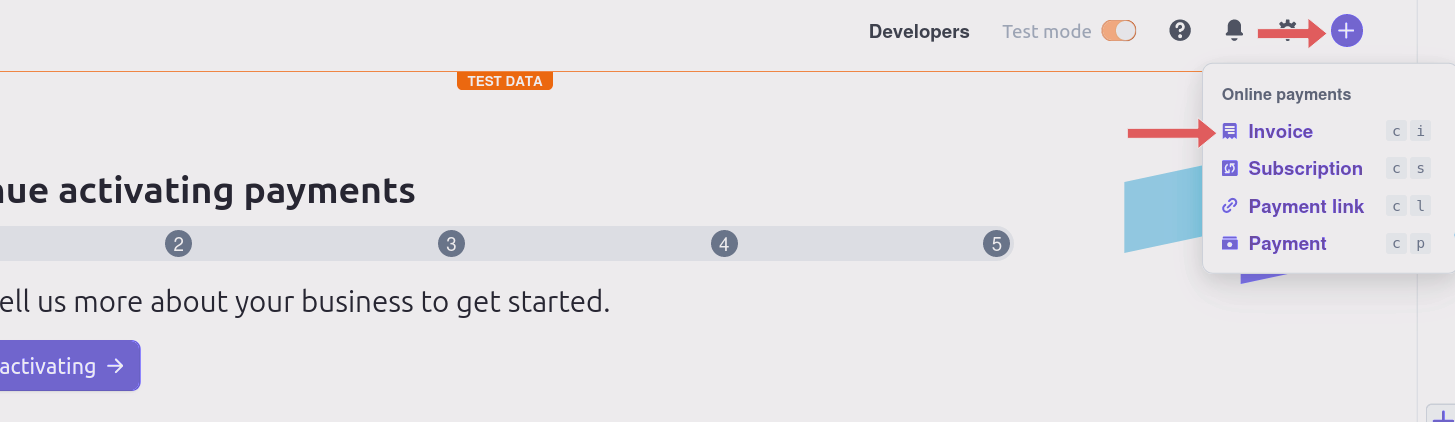This screenshot has height=422, width=1455.
Task: Click the Online payments menu heading
Action: pos(1286,94)
